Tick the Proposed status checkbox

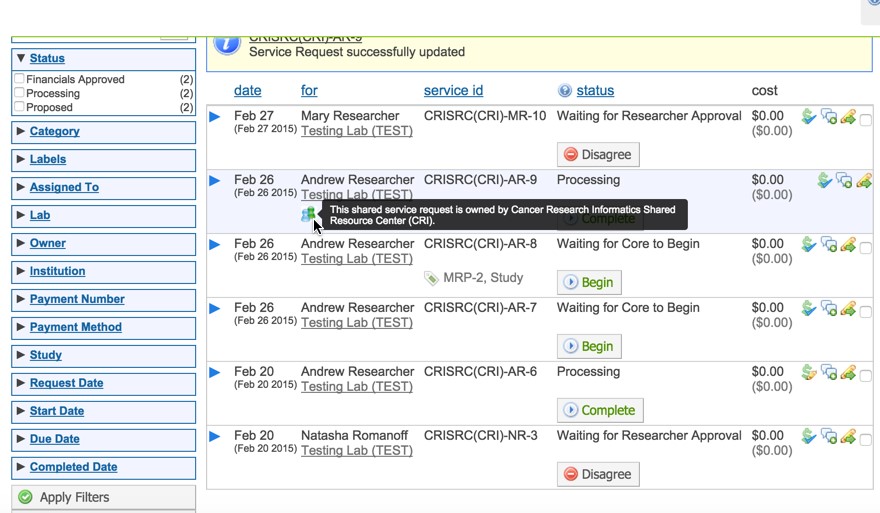[19, 107]
